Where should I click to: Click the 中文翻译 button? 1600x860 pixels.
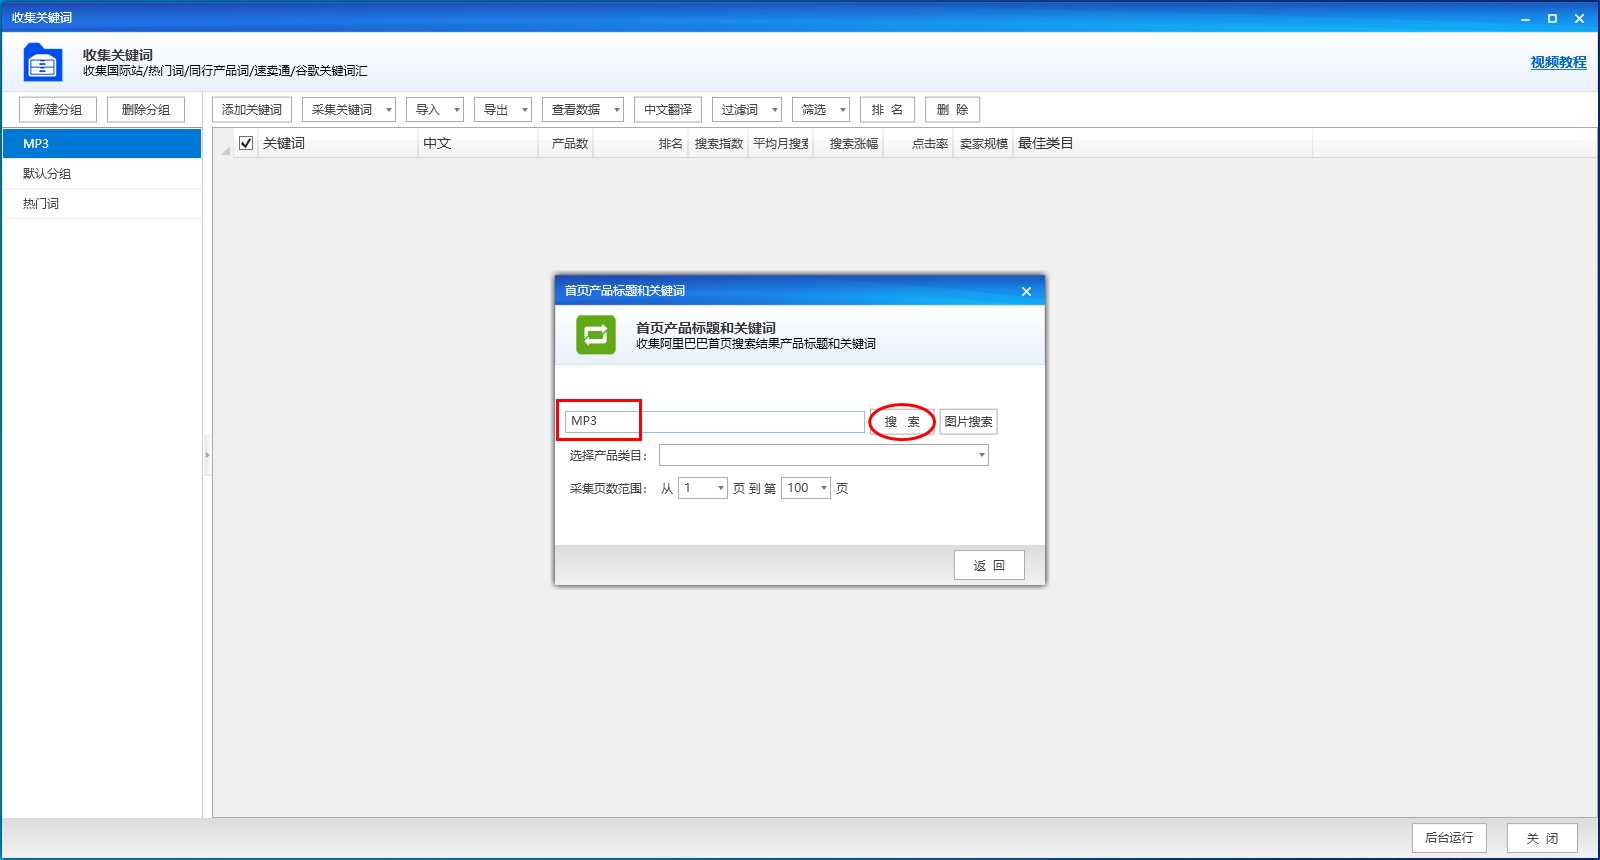[x=668, y=110]
